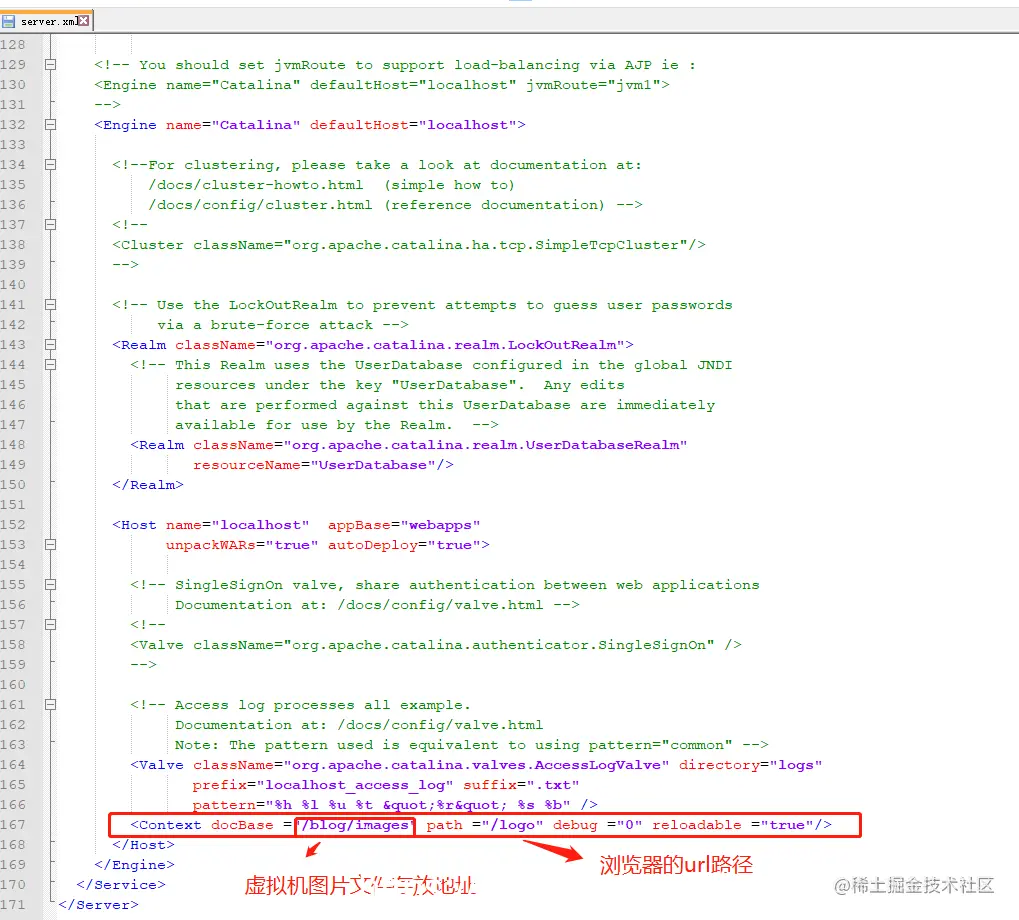The width and height of the screenshot is (1019, 920).
Task: Click directory="logs" attribute text
Action: 751,765
